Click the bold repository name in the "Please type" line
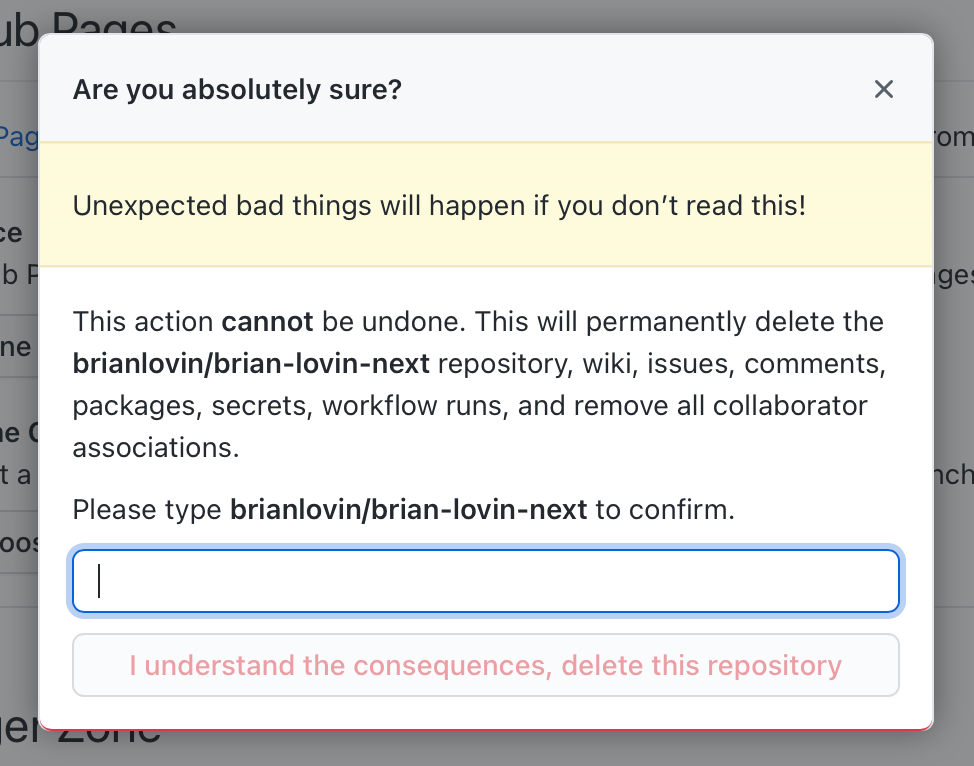Screen dimensions: 974x766 (x=408, y=510)
